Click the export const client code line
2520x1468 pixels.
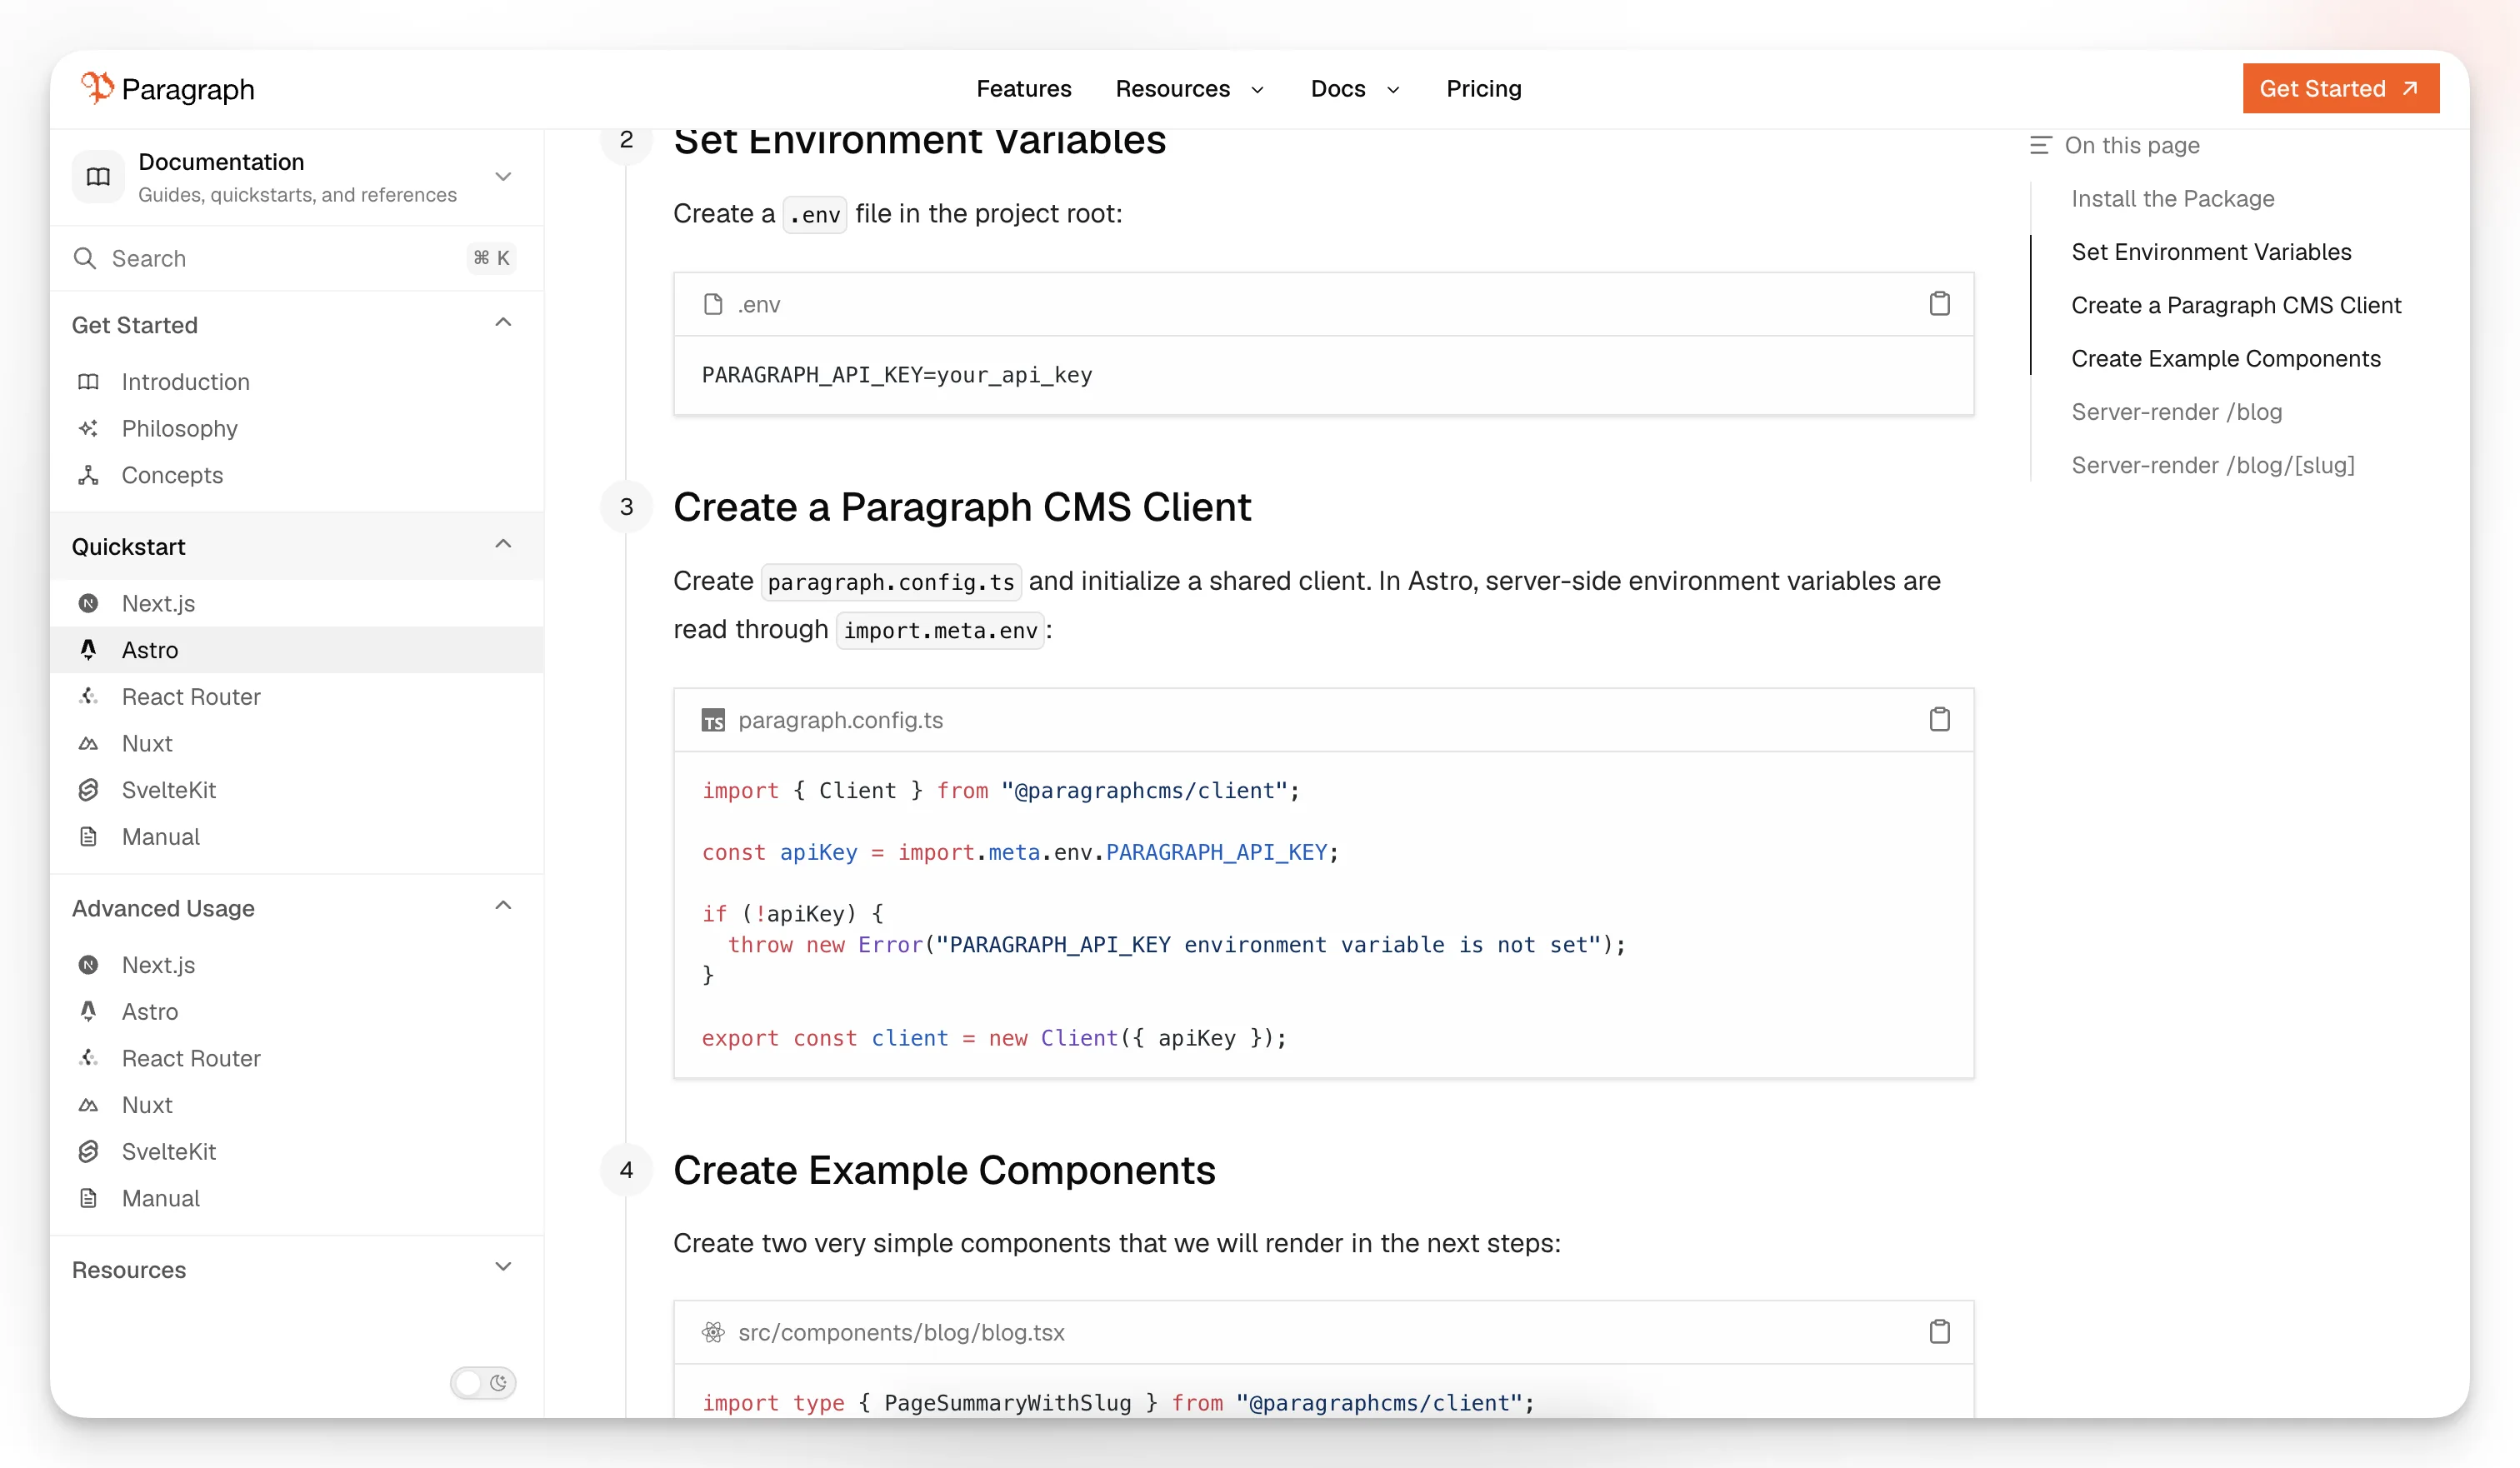pos(994,1038)
